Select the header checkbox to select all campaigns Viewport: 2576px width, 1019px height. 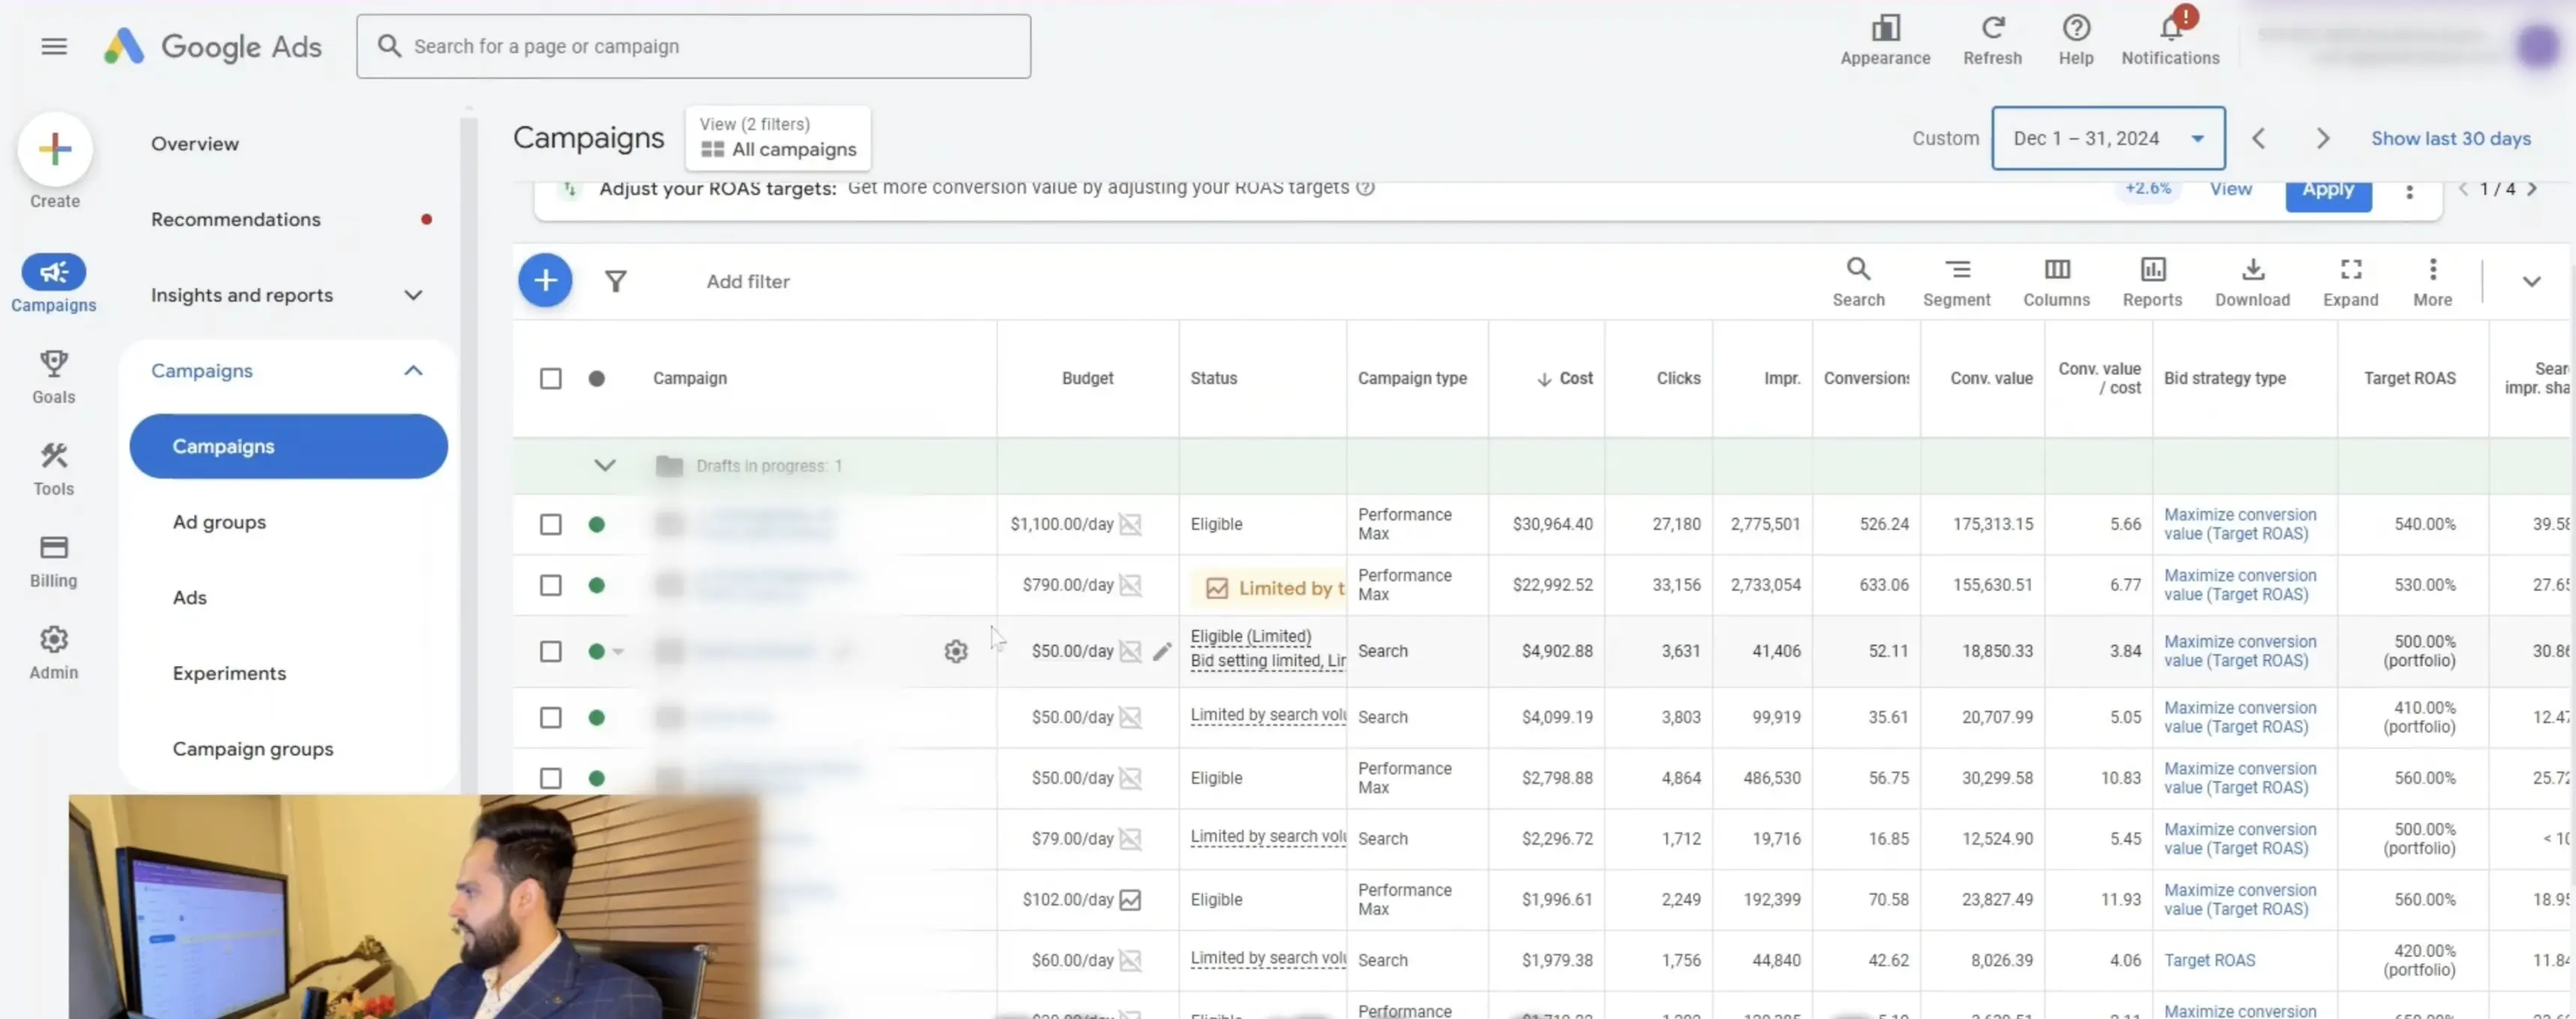551,378
